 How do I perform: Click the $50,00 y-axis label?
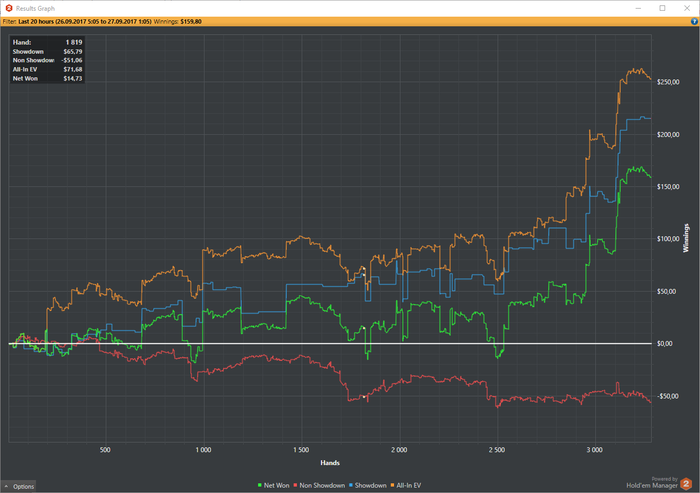click(x=667, y=292)
